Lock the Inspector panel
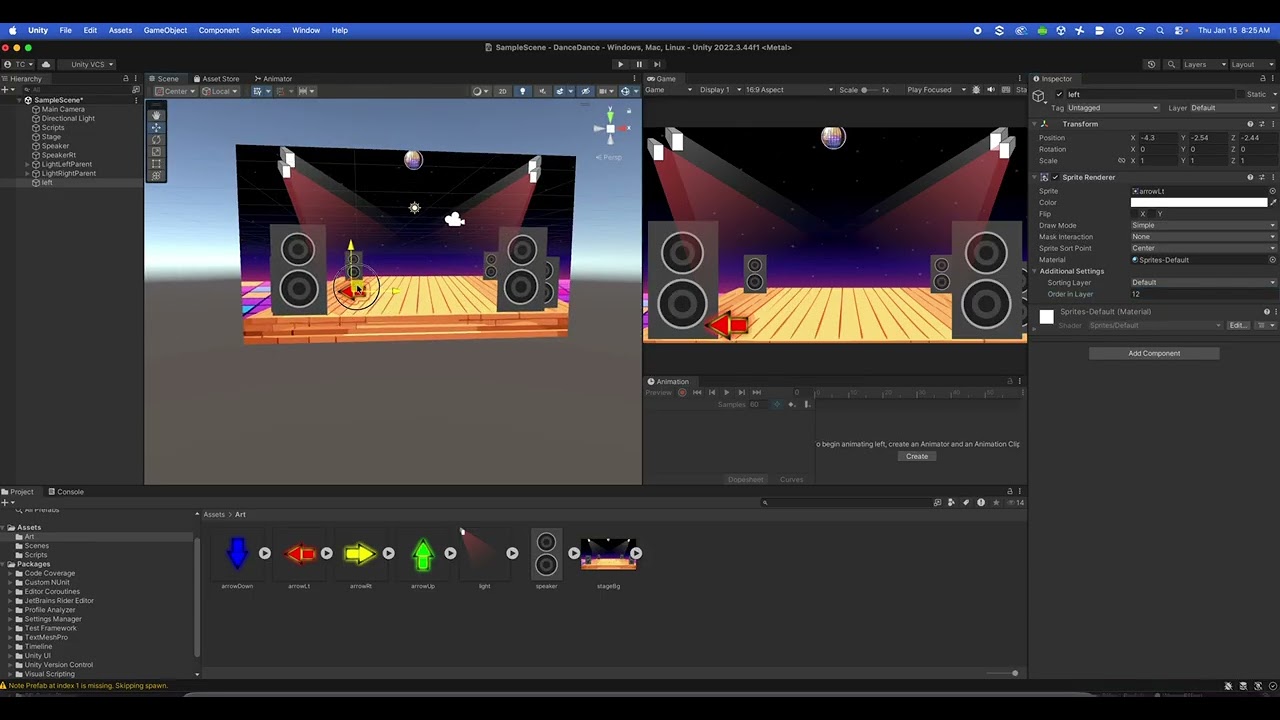 point(1262,79)
